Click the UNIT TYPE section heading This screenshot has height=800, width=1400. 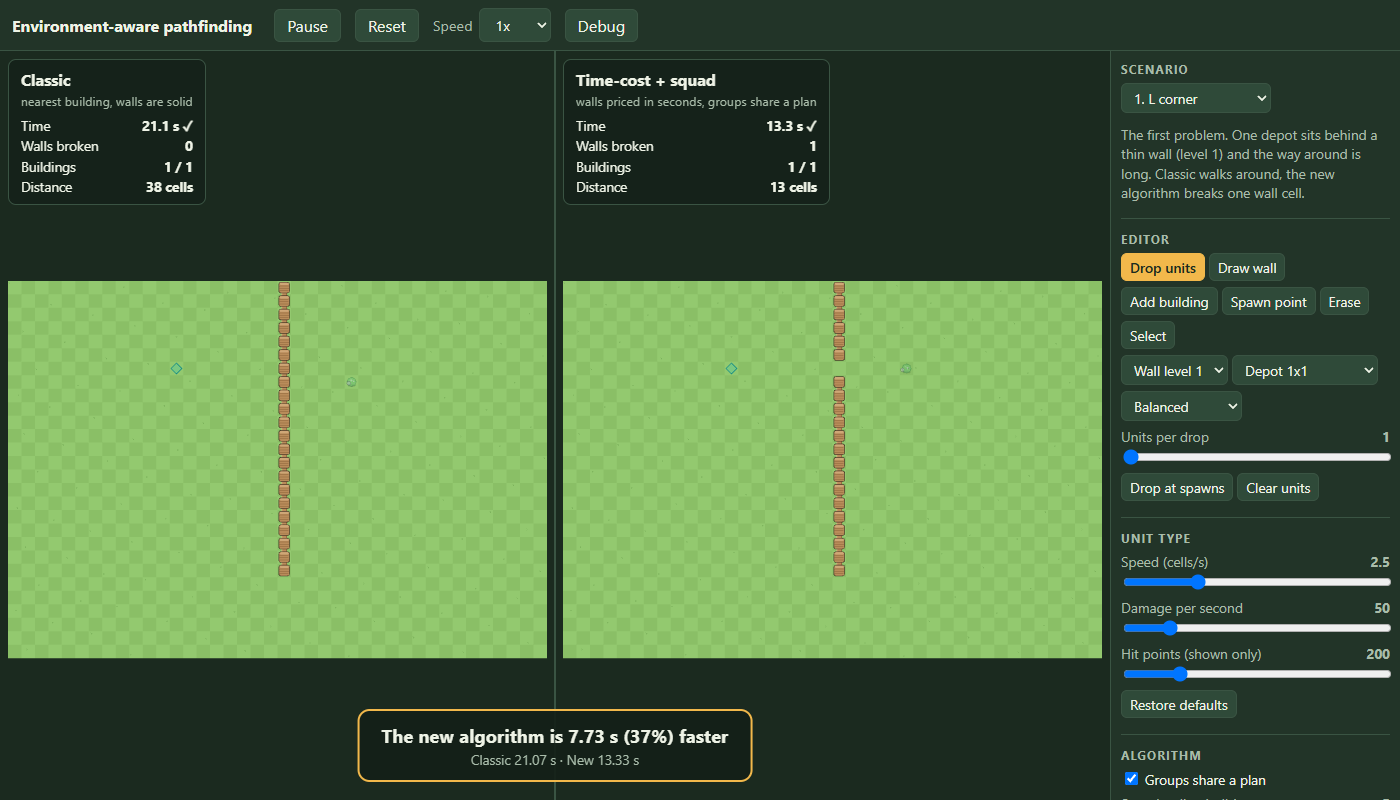(x=1156, y=539)
